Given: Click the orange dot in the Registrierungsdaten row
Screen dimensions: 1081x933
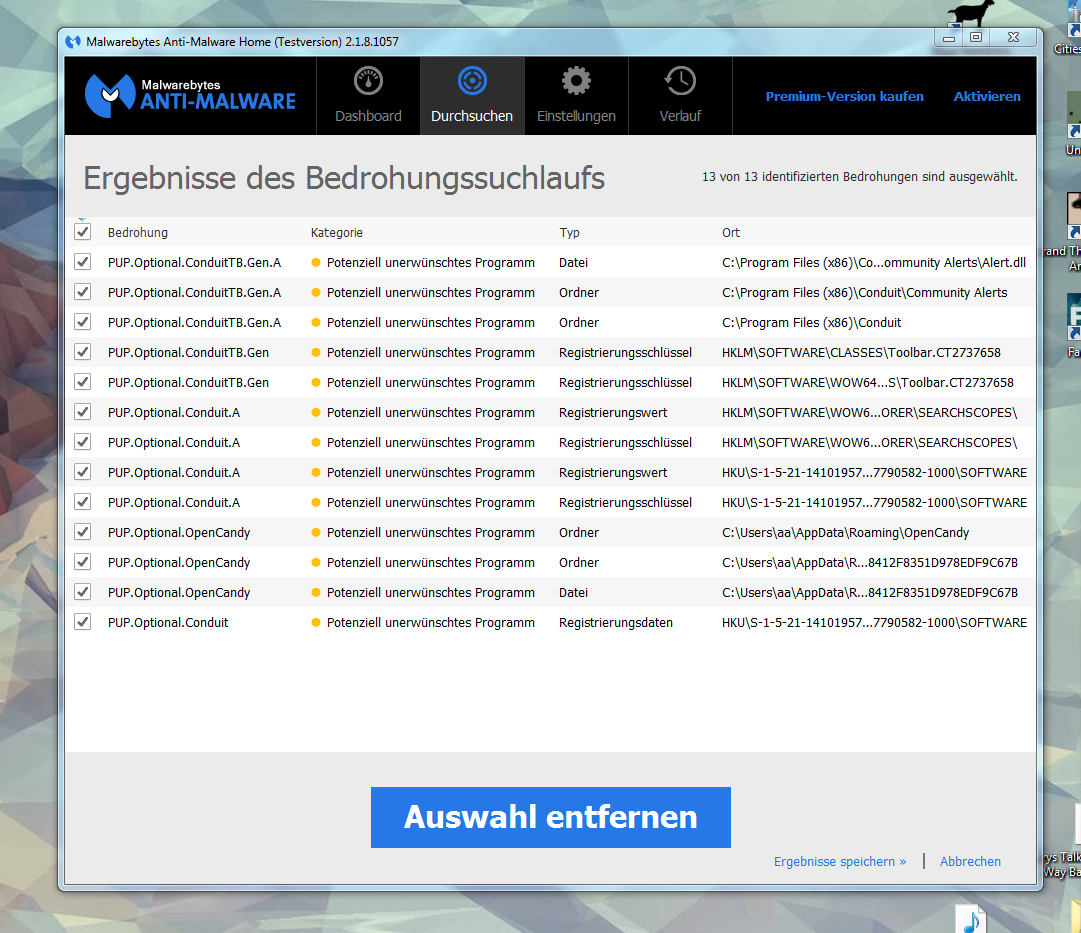Looking at the screenshot, I should point(316,622).
